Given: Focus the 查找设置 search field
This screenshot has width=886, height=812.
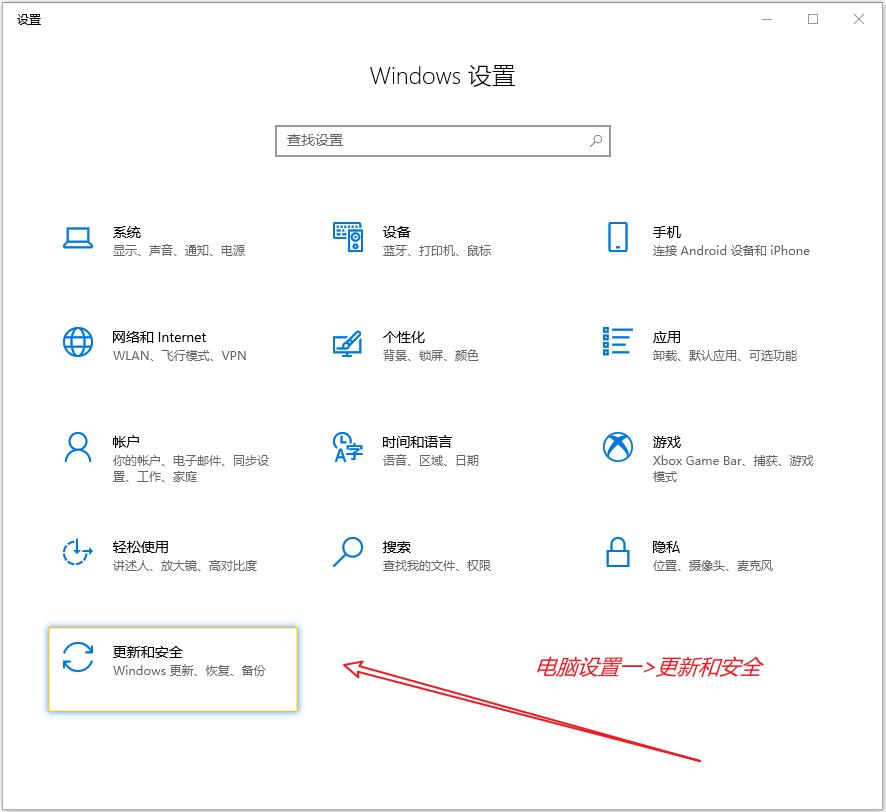Looking at the screenshot, I should point(430,141).
